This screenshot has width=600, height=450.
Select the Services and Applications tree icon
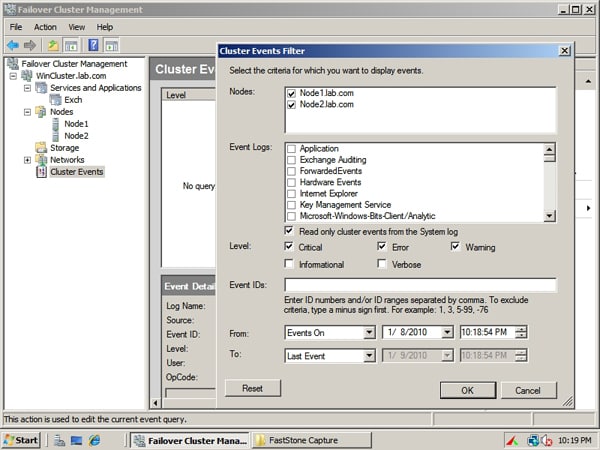(41, 88)
